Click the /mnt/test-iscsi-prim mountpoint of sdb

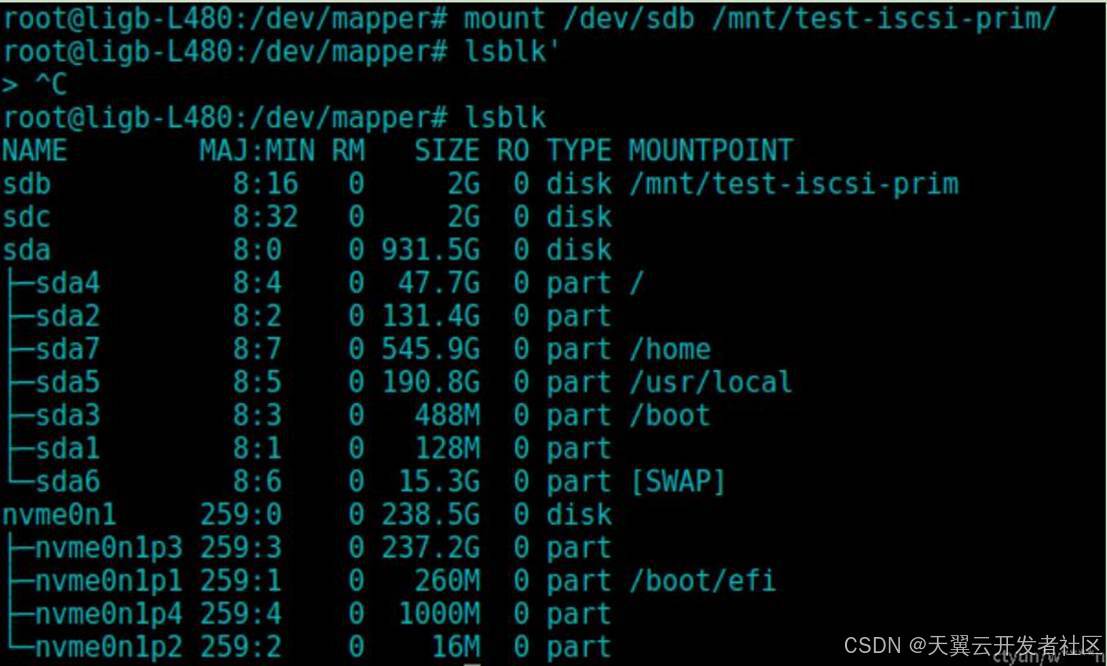(793, 184)
